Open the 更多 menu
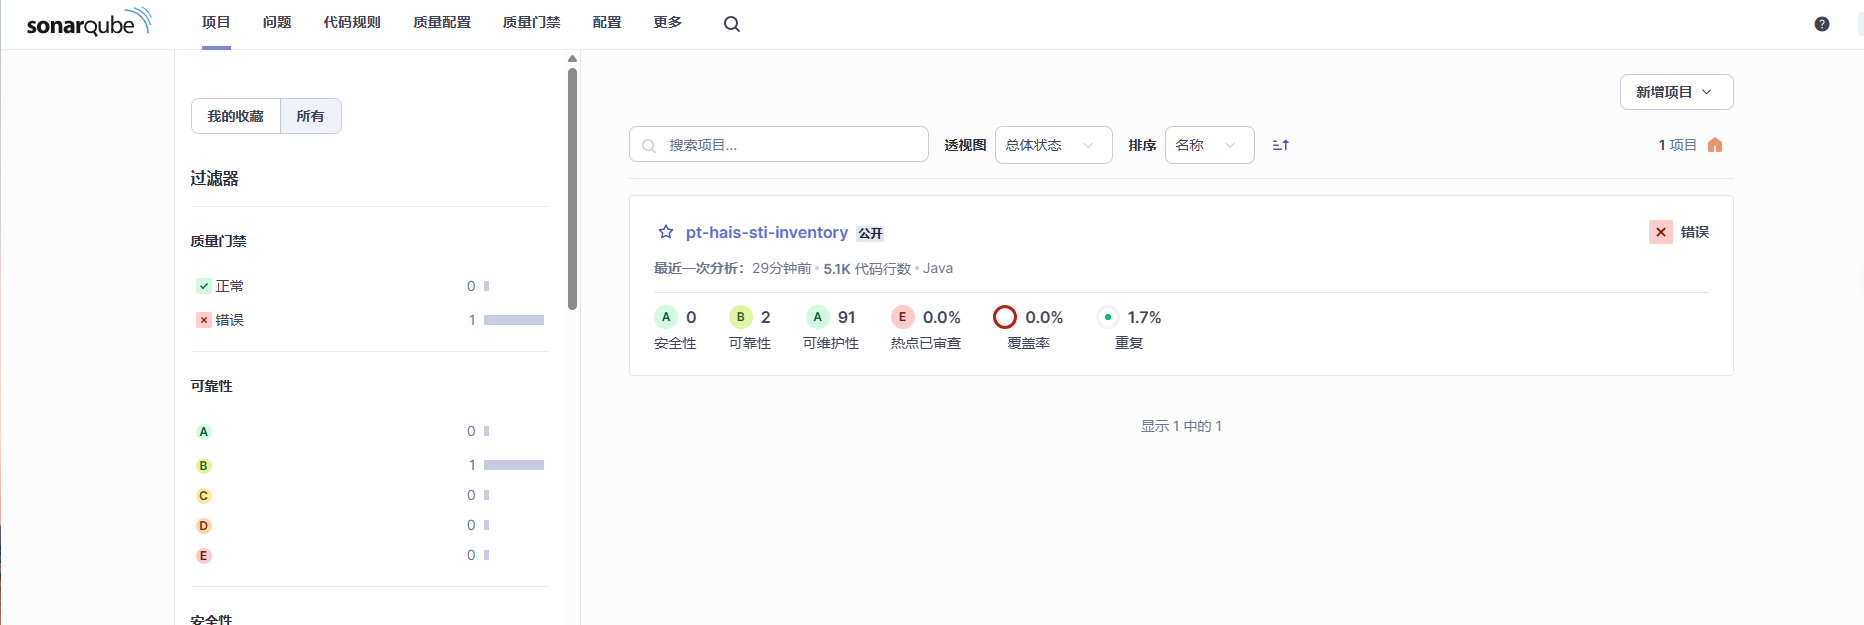Image resolution: width=1864 pixels, height=625 pixels. [x=667, y=22]
